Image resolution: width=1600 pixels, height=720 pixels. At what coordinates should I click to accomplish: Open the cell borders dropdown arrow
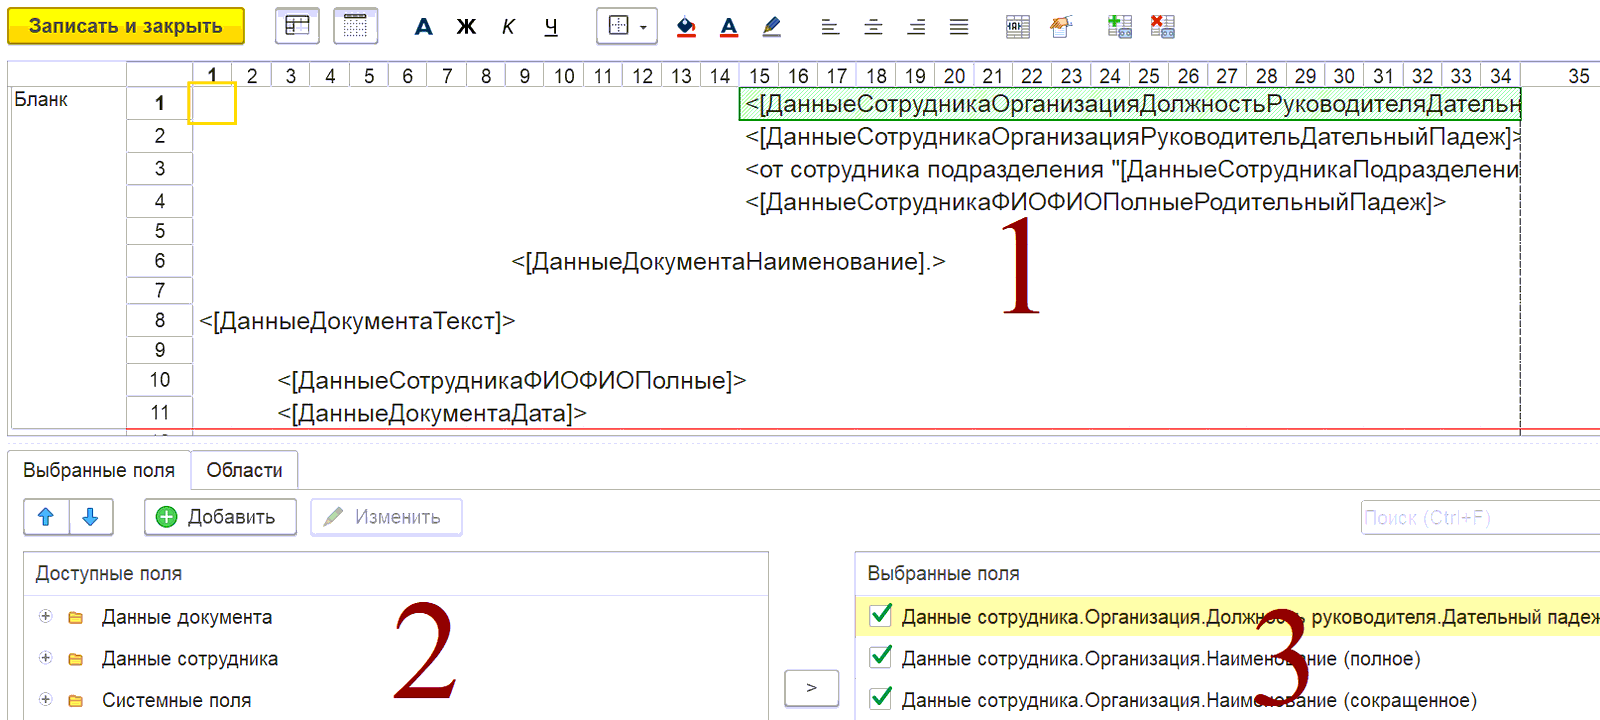(643, 27)
